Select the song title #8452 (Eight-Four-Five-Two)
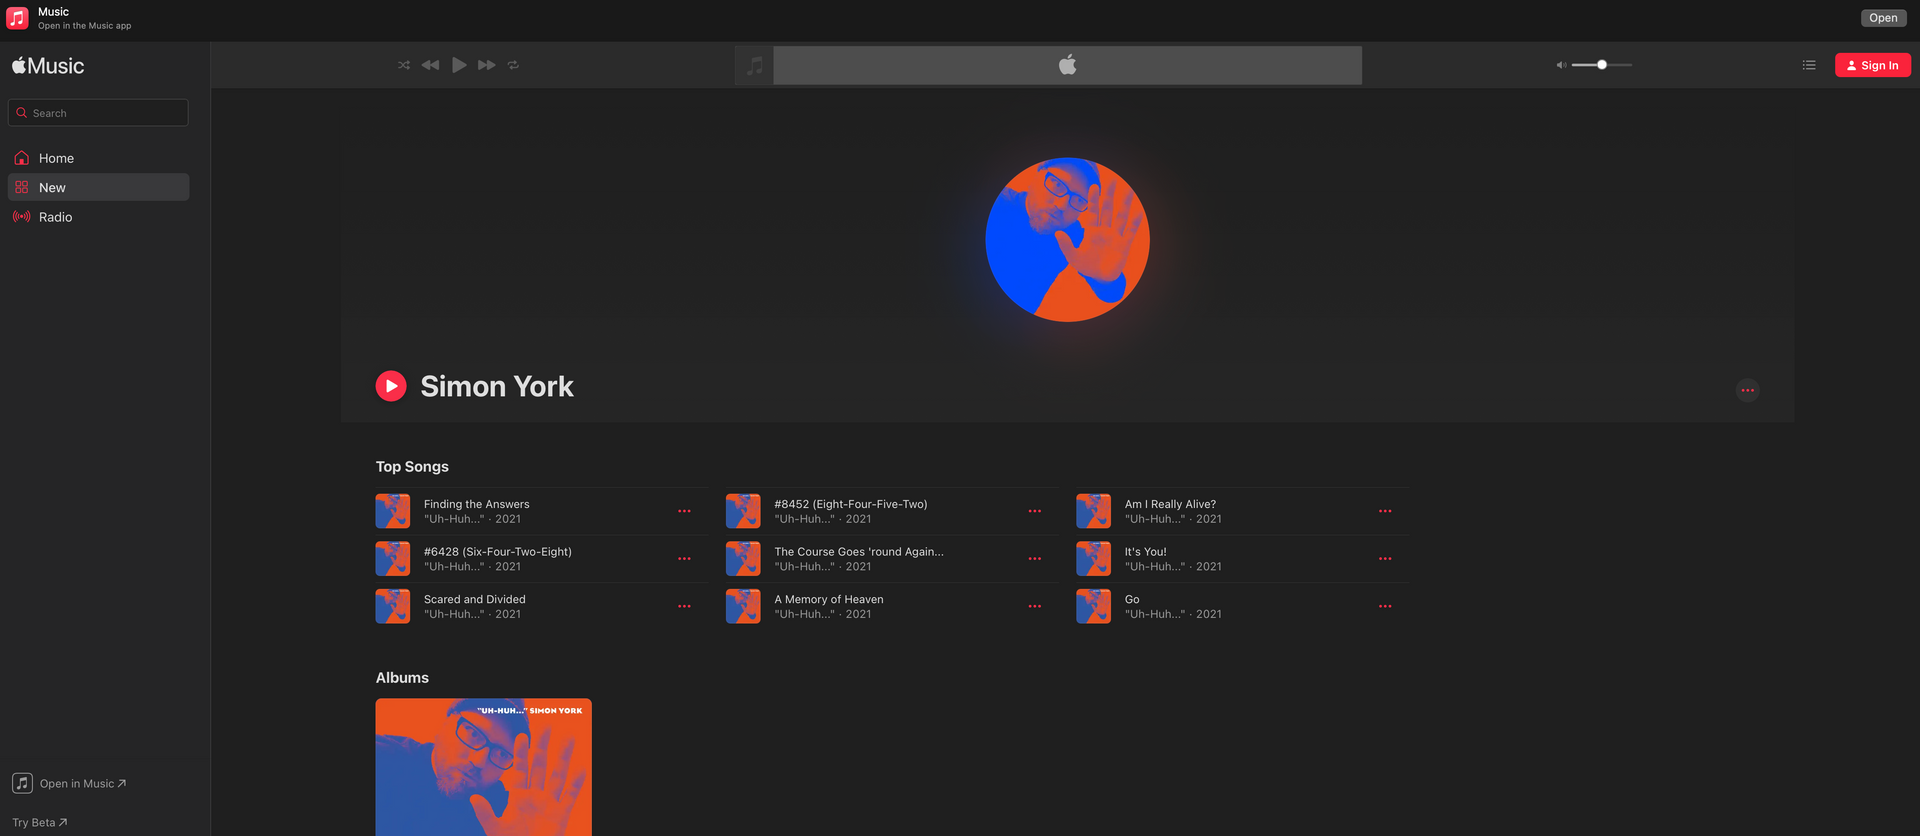This screenshot has height=836, width=1920. 851,504
